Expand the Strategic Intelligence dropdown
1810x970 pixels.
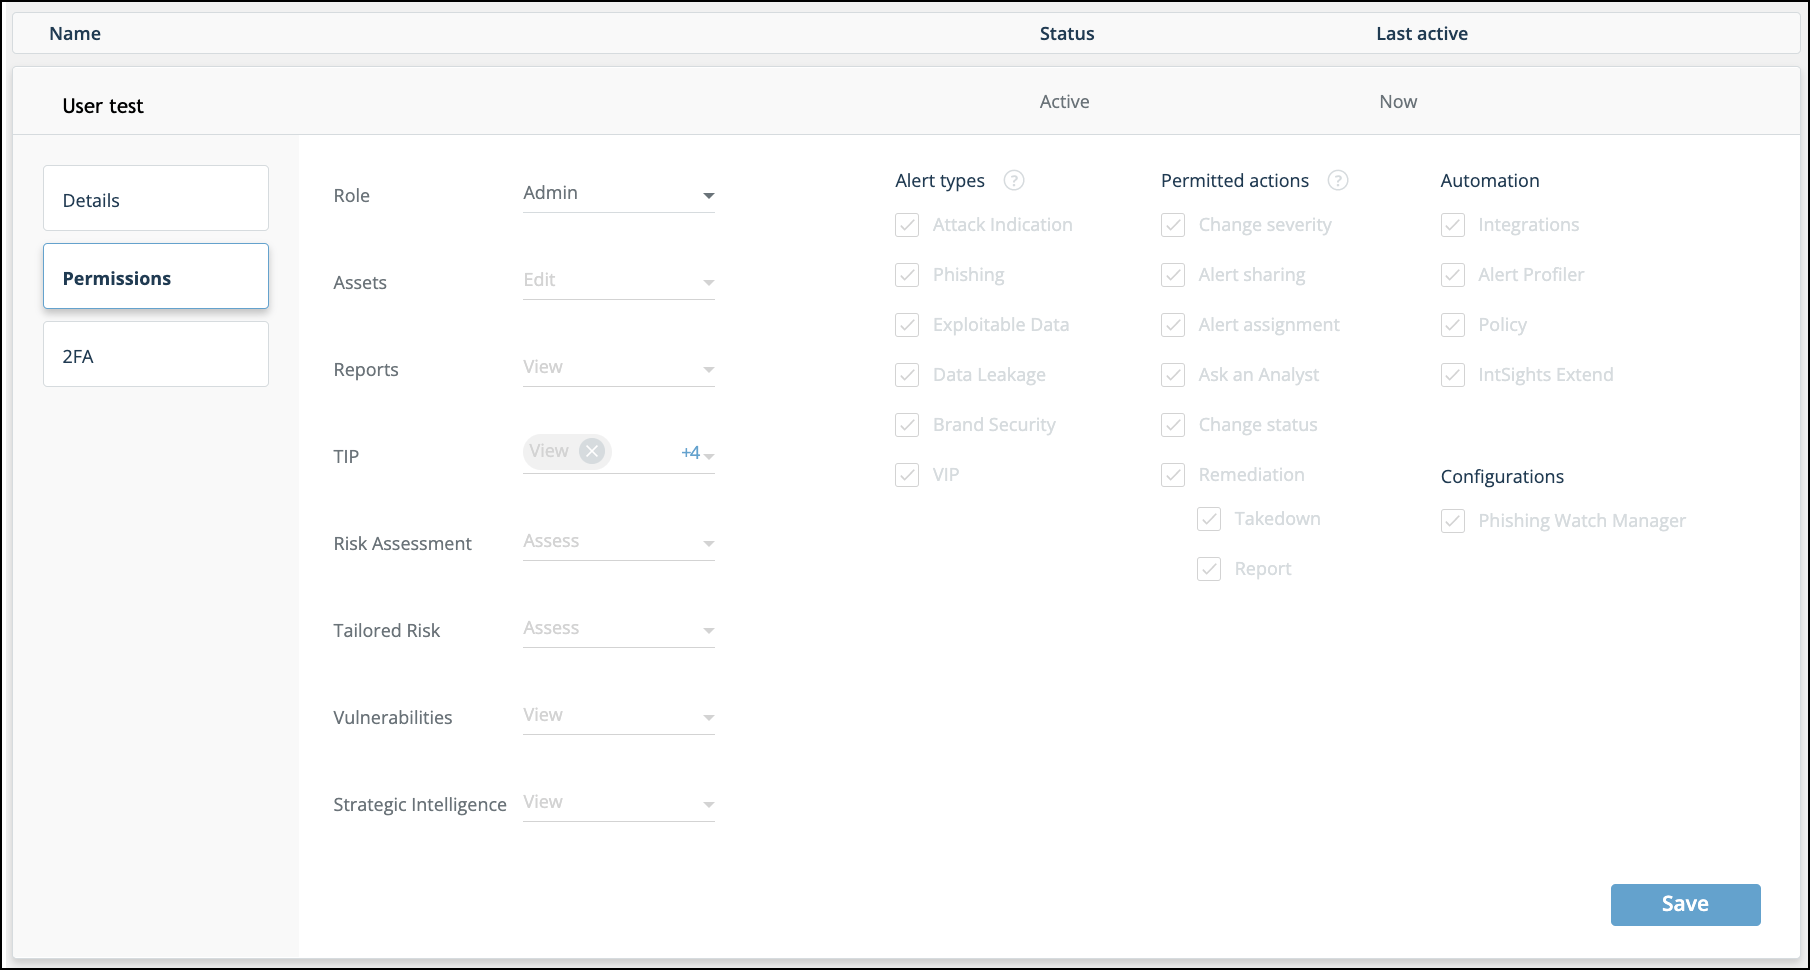tap(619, 803)
